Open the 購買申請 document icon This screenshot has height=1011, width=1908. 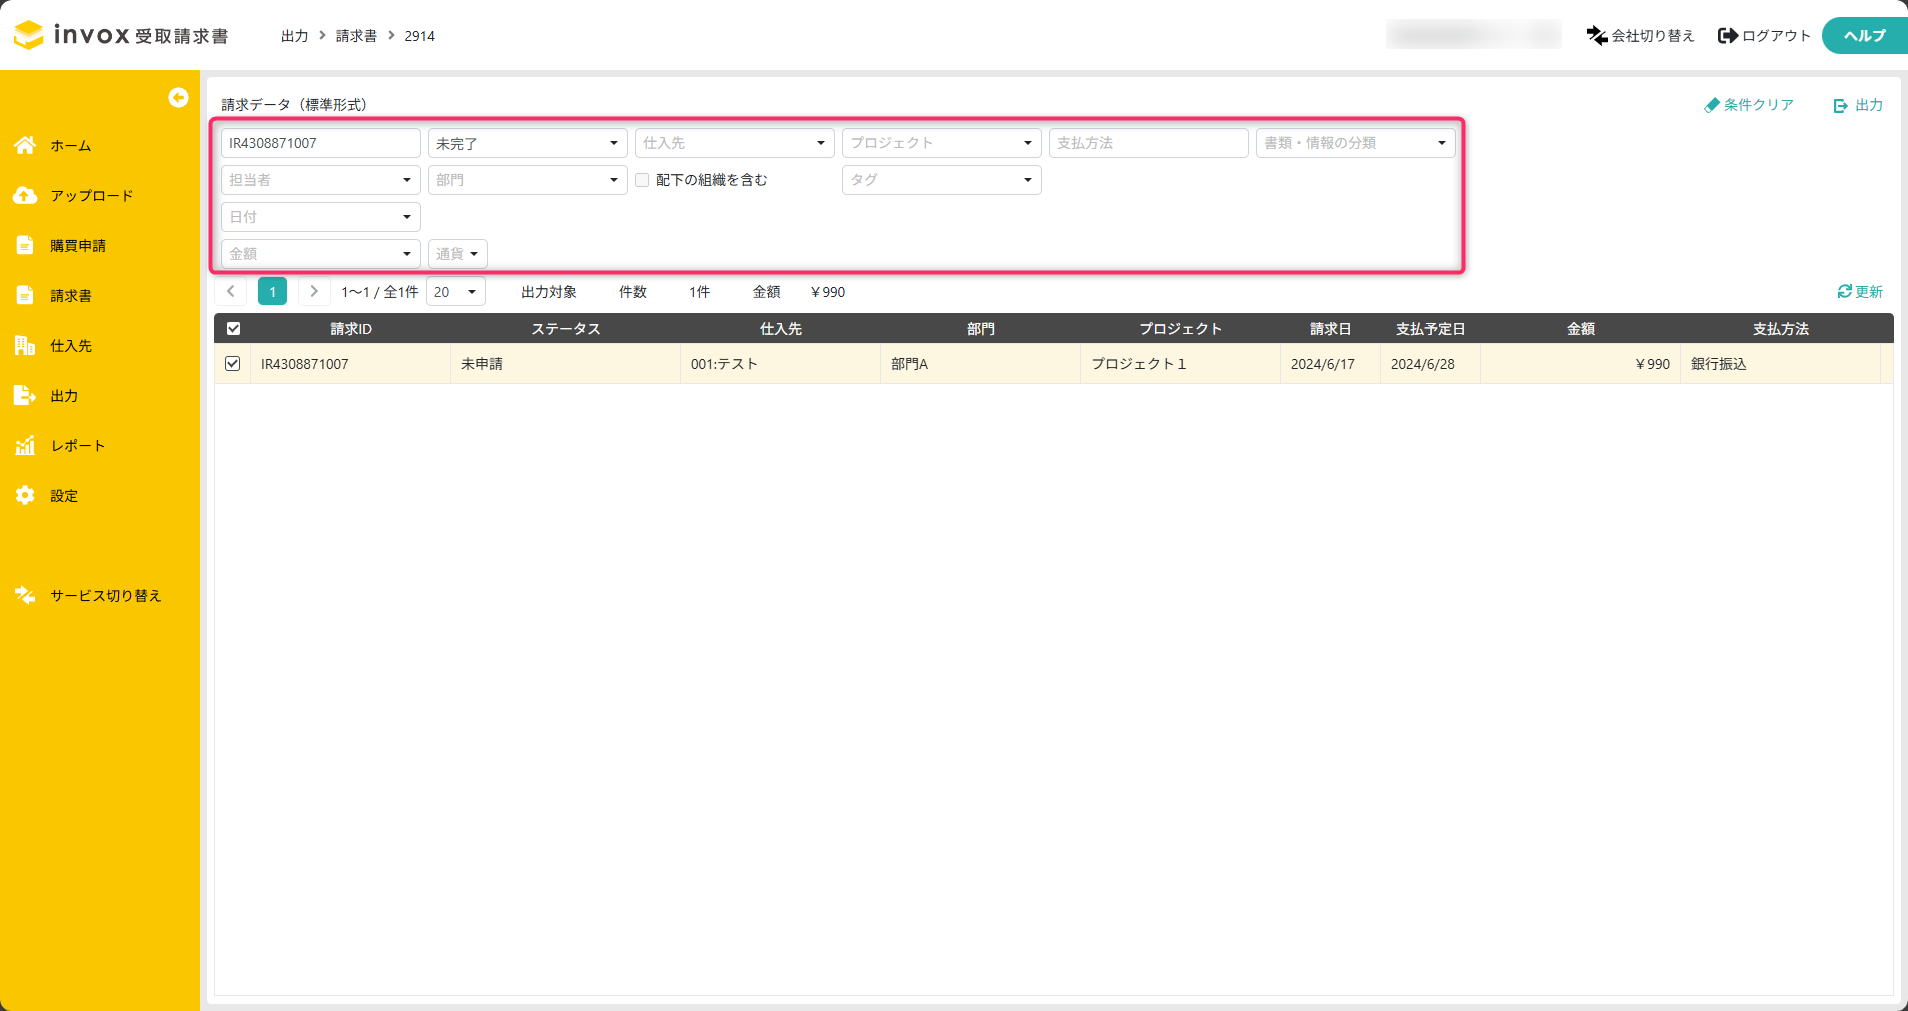25,245
